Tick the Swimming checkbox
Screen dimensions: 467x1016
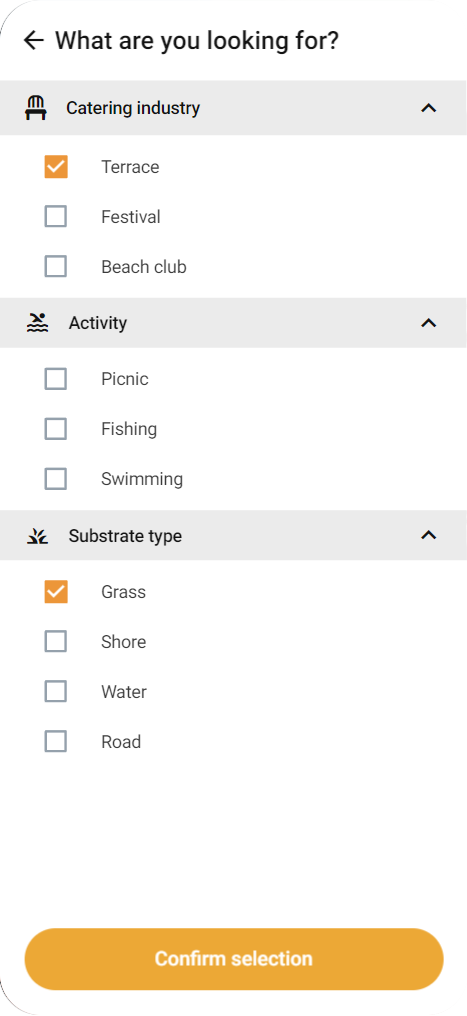click(56, 479)
